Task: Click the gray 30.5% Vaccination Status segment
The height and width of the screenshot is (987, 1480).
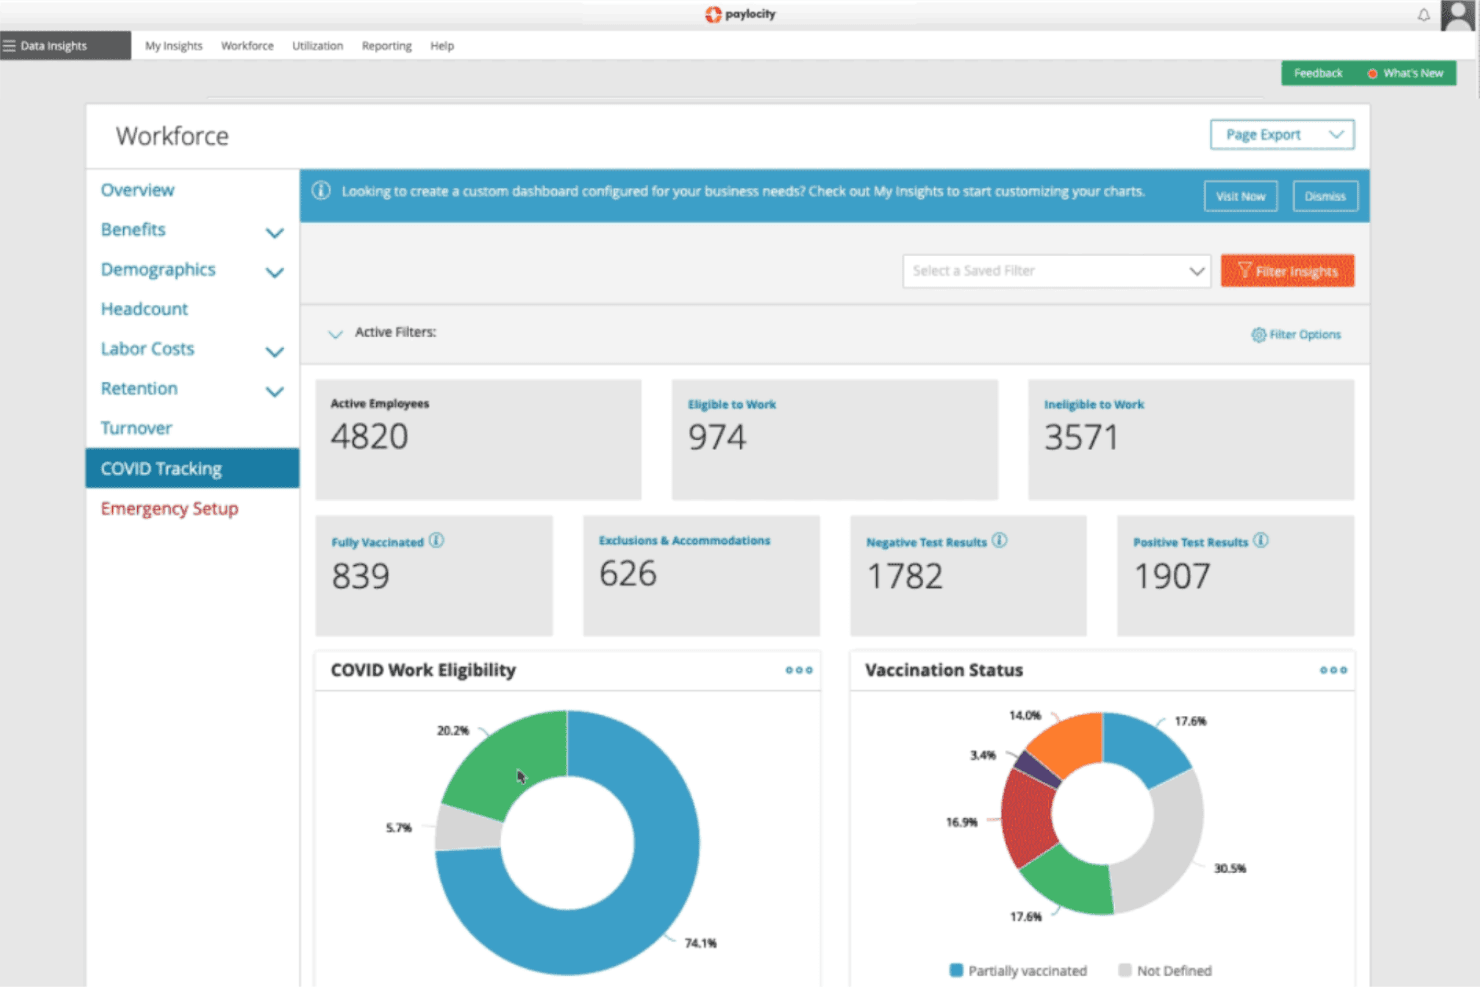Action: pos(1172,850)
